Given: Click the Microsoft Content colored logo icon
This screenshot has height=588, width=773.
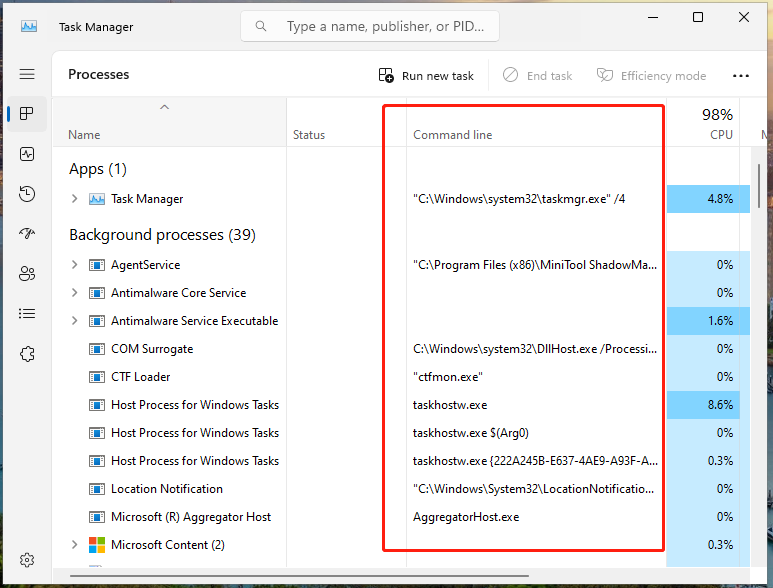Looking at the screenshot, I should pyautogui.click(x=97, y=545).
